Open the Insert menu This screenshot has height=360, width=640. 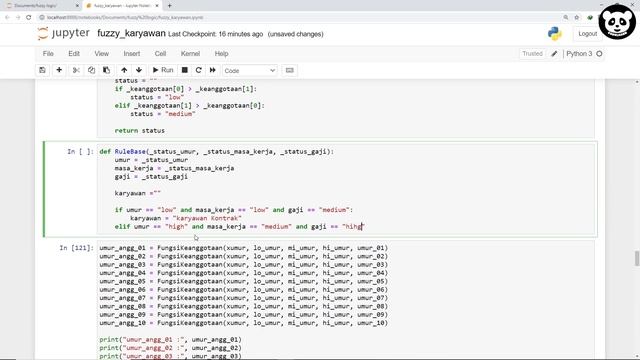coord(131,53)
